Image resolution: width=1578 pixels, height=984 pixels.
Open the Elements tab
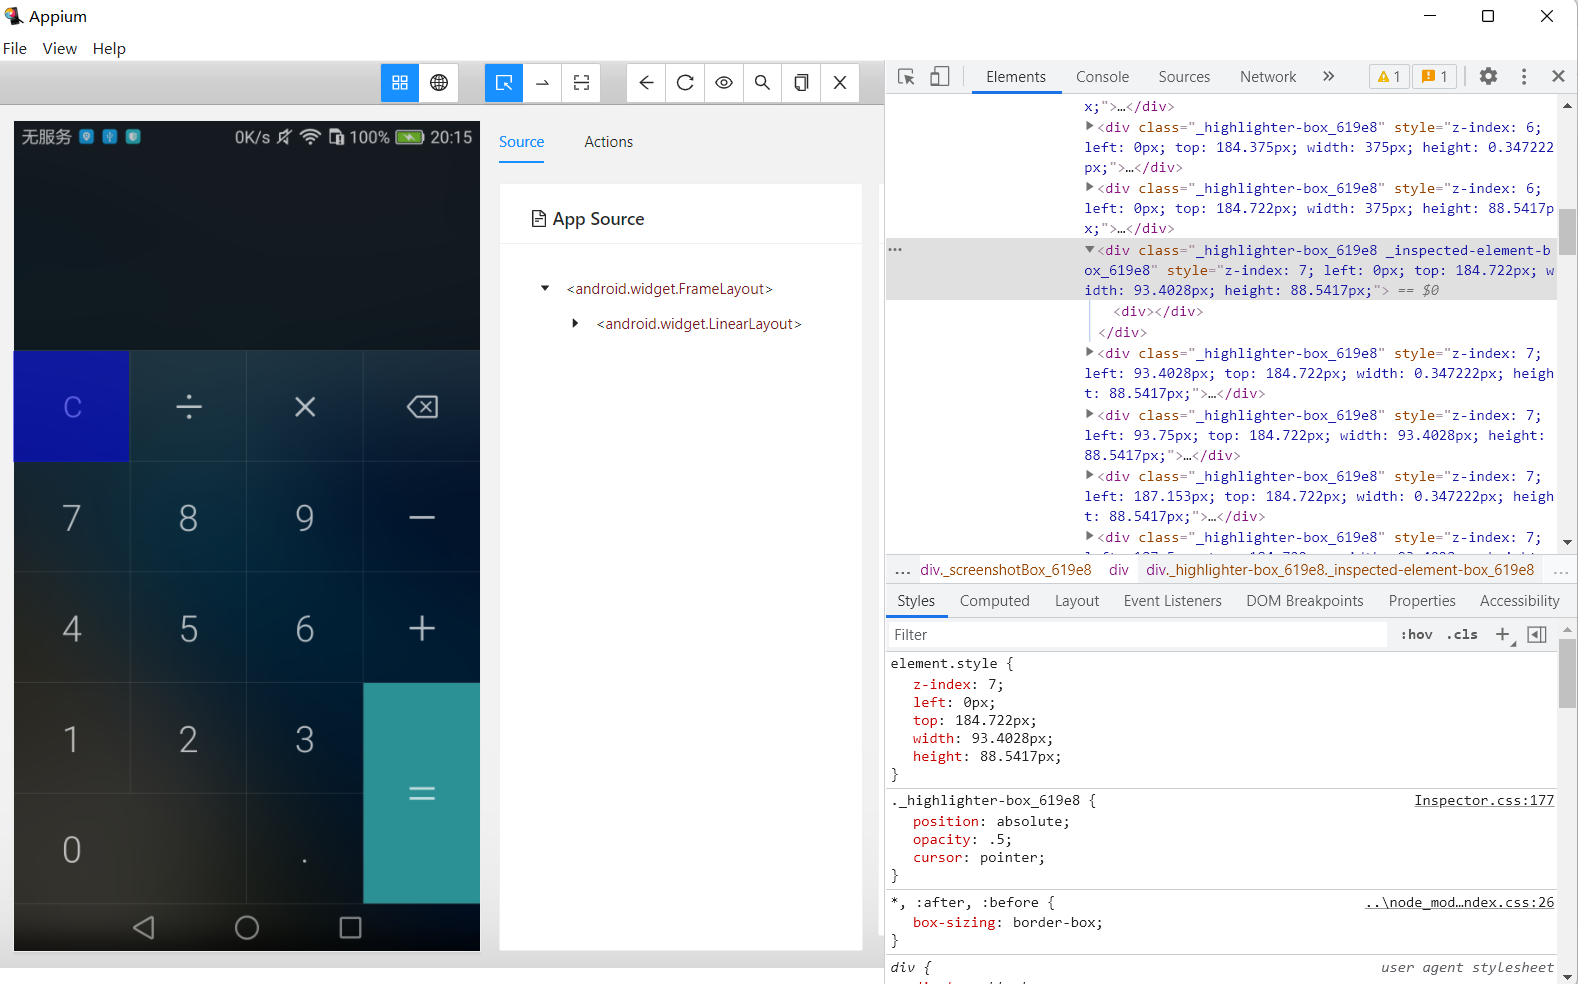[x=1016, y=77]
